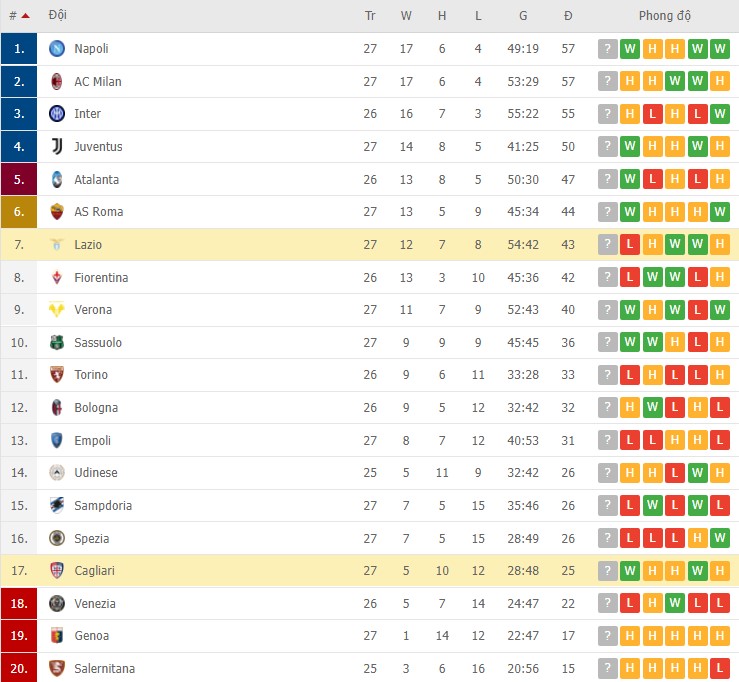Click the AC Milan club crest
The height and width of the screenshot is (682, 739).
[x=57, y=81]
